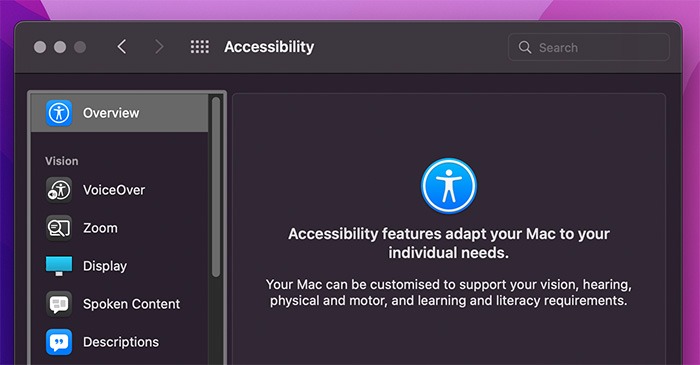This screenshot has height=365, width=700.
Task: Go forward with the right chevron
Action: click(x=158, y=47)
